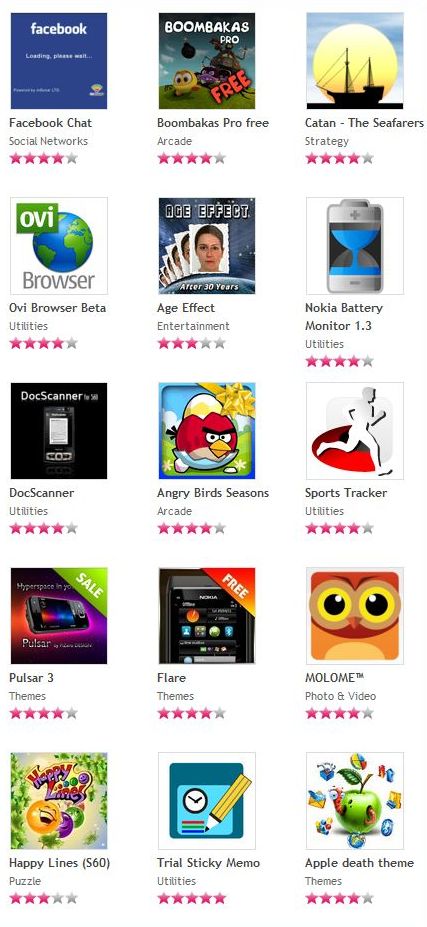The image size is (427, 927).
Task: Open the Age Effect app icon
Action: click(207, 246)
